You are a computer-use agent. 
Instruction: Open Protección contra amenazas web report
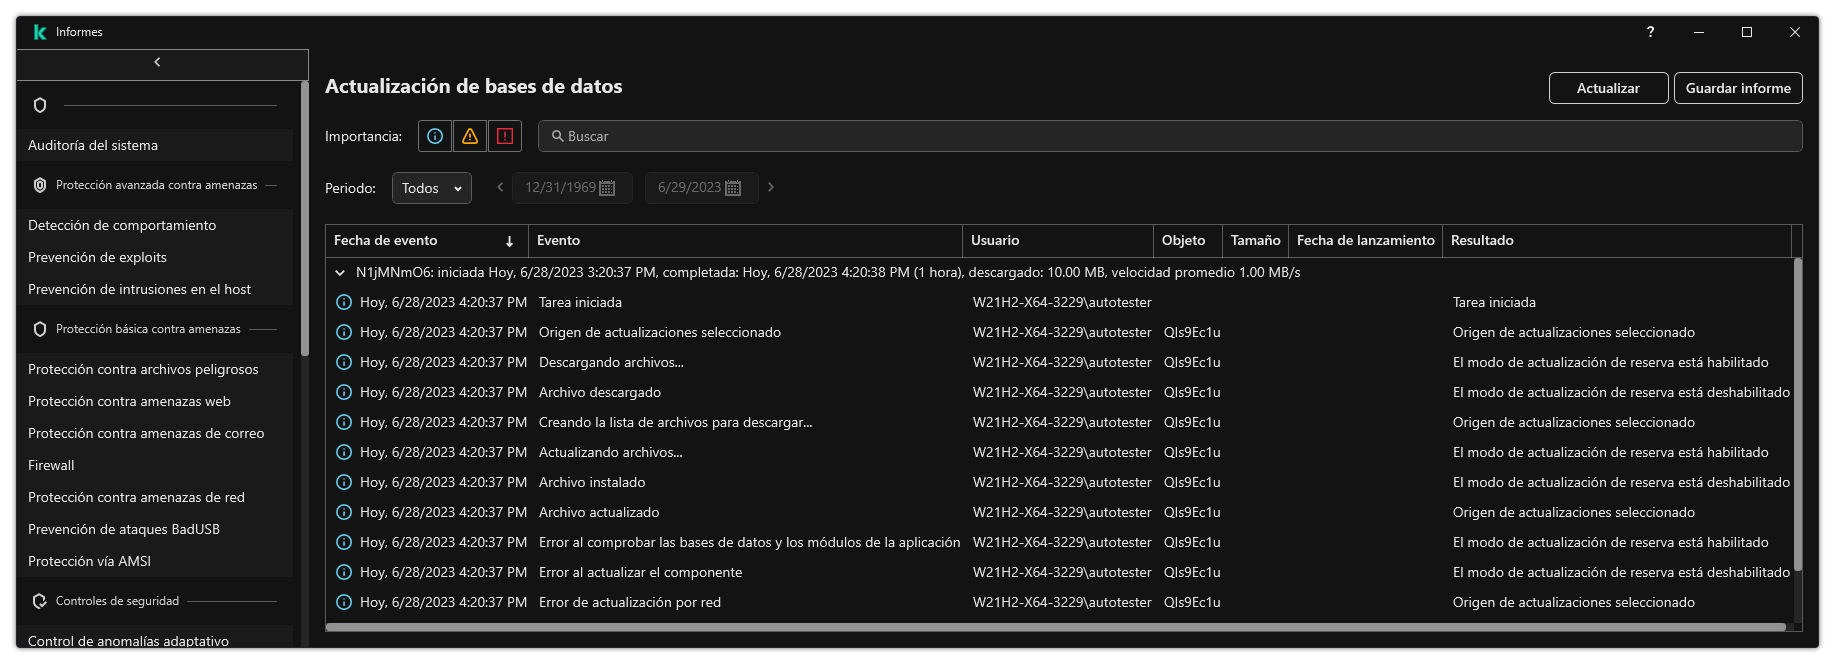155,401
